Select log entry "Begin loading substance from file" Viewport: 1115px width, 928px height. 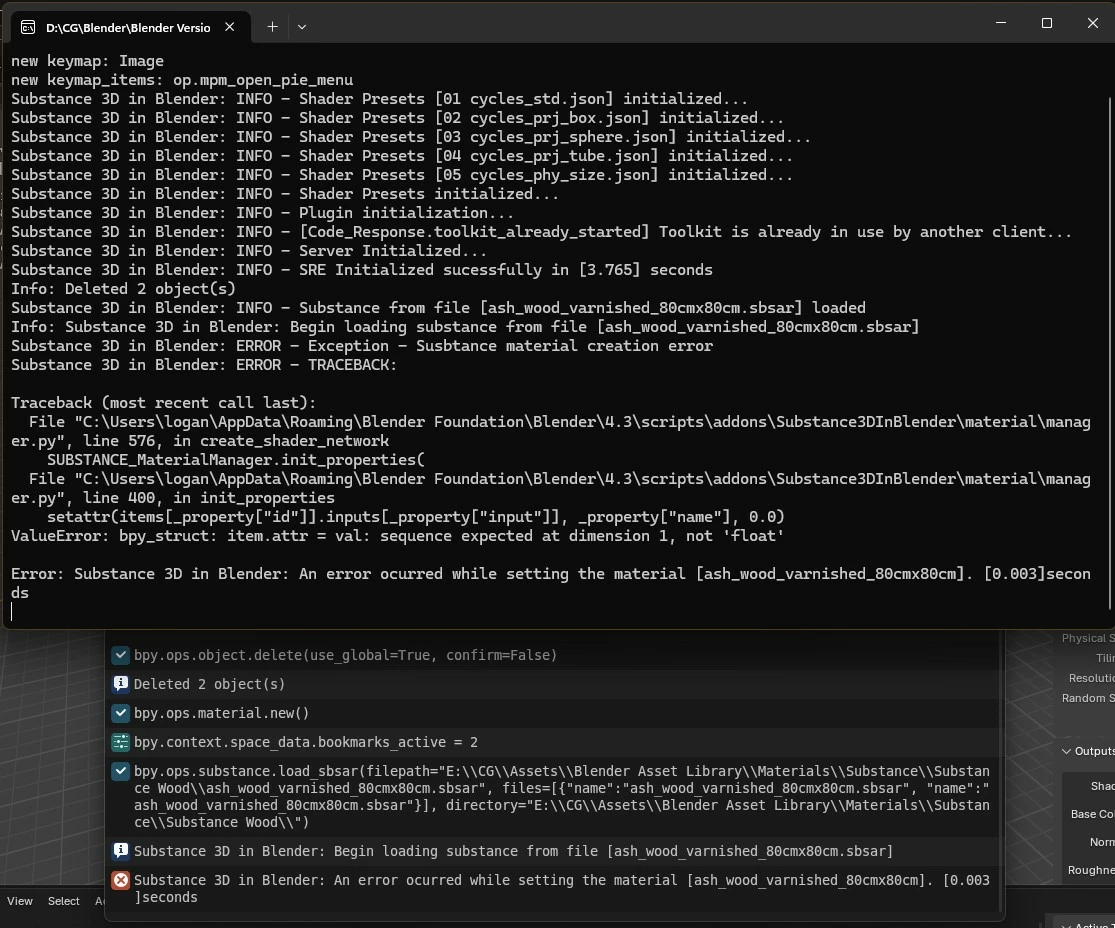[x=553, y=851]
